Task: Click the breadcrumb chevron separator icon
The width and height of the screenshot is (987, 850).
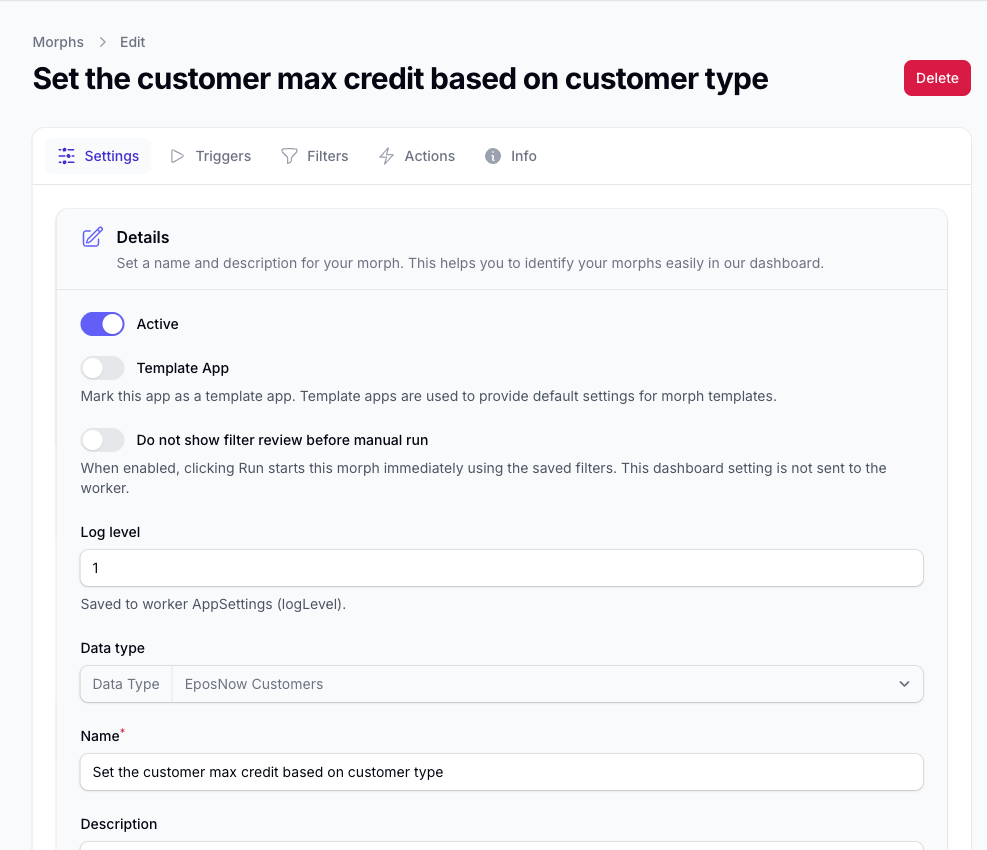Action: click(102, 42)
